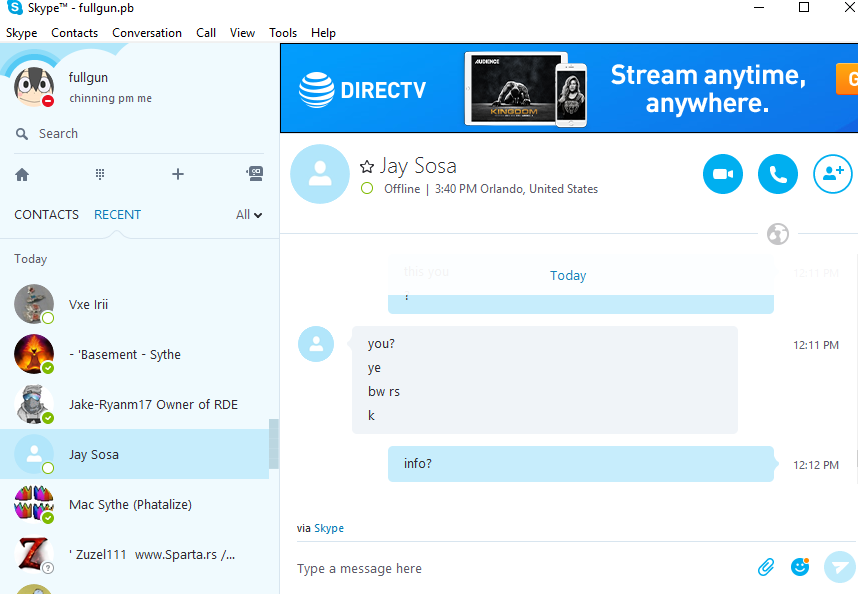Click the mood message 'chinning pm me'
The image size is (858, 594).
click(x=111, y=98)
